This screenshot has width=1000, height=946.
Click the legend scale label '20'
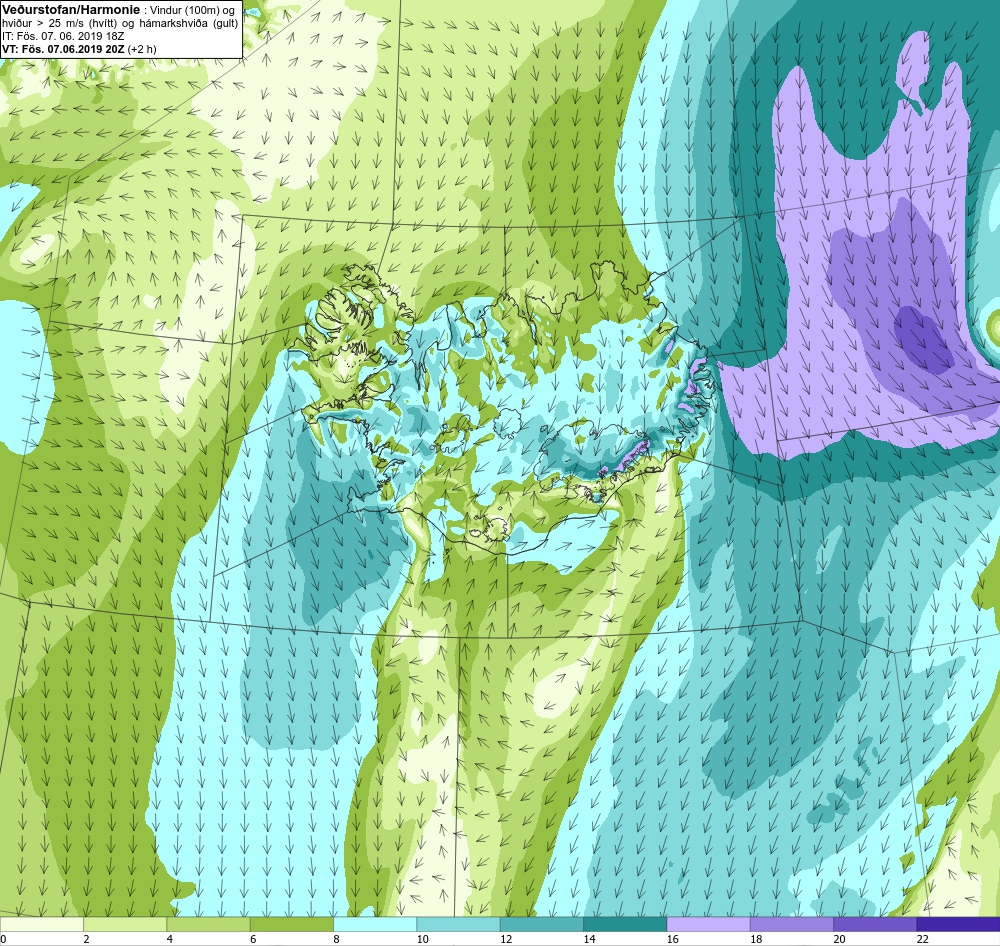(839, 939)
